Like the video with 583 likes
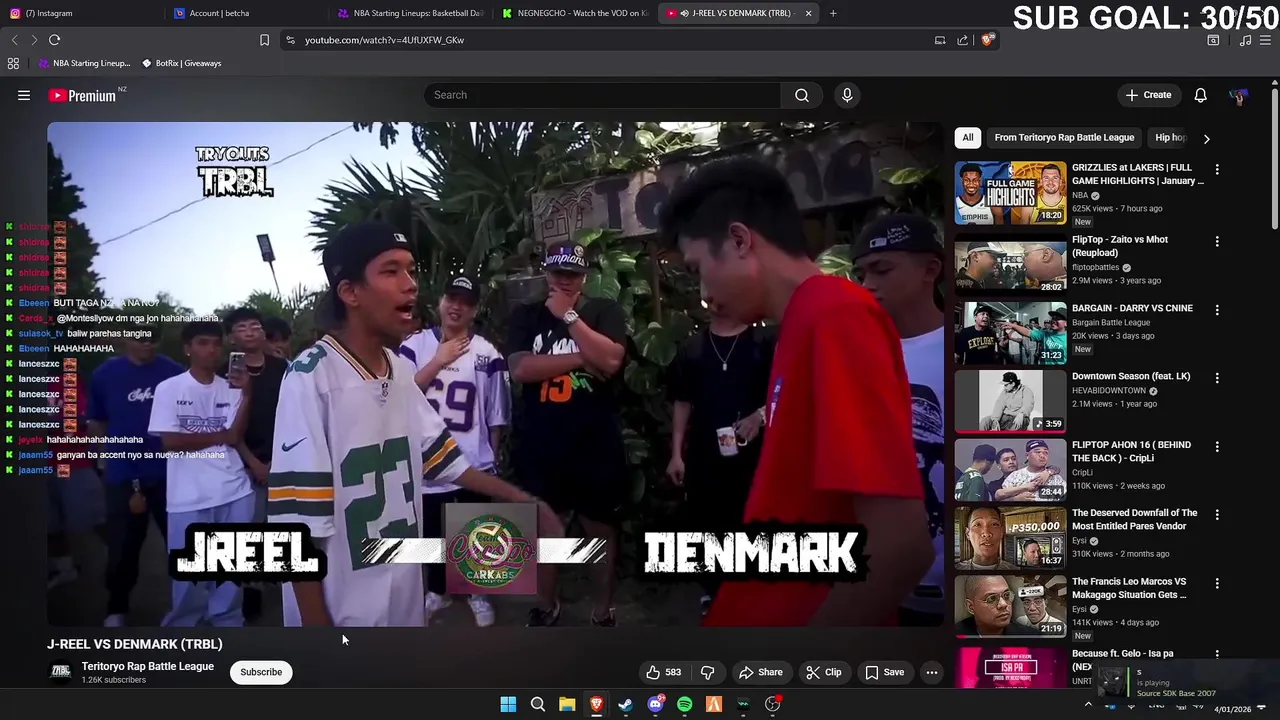 [664, 672]
